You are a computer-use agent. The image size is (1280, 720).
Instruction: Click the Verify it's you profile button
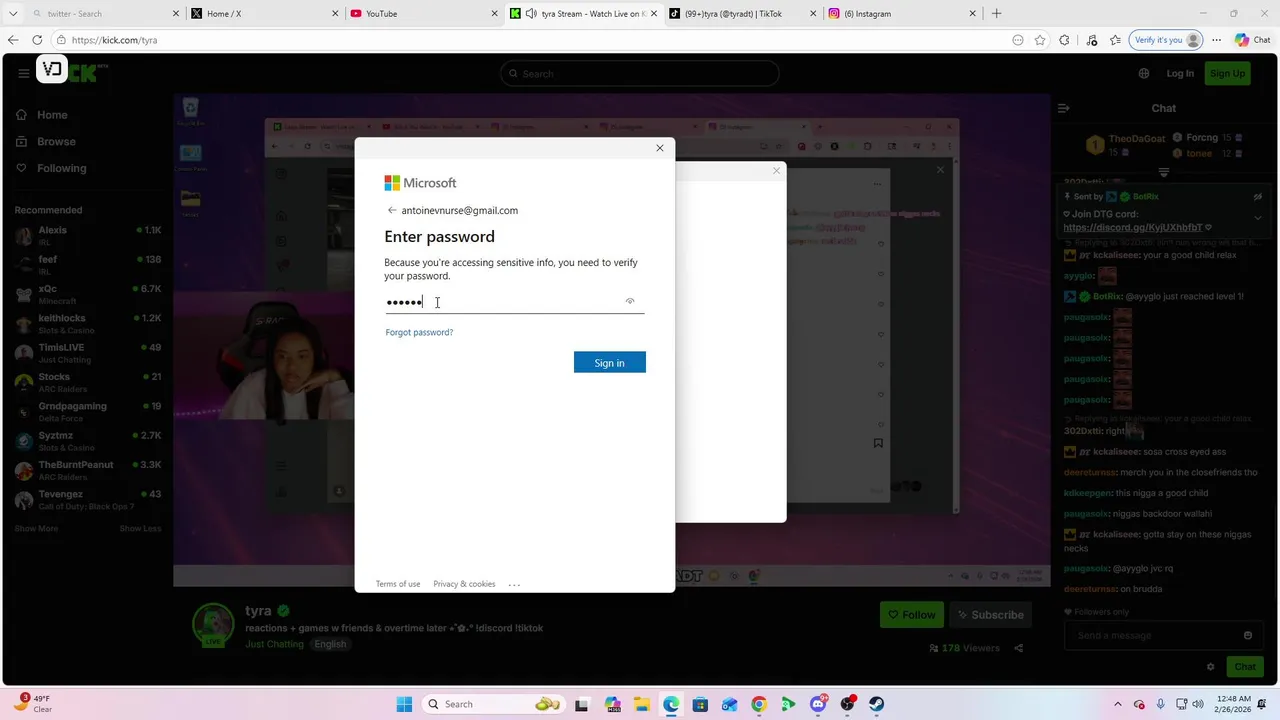pyautogui.click(x=1167, y=40)
